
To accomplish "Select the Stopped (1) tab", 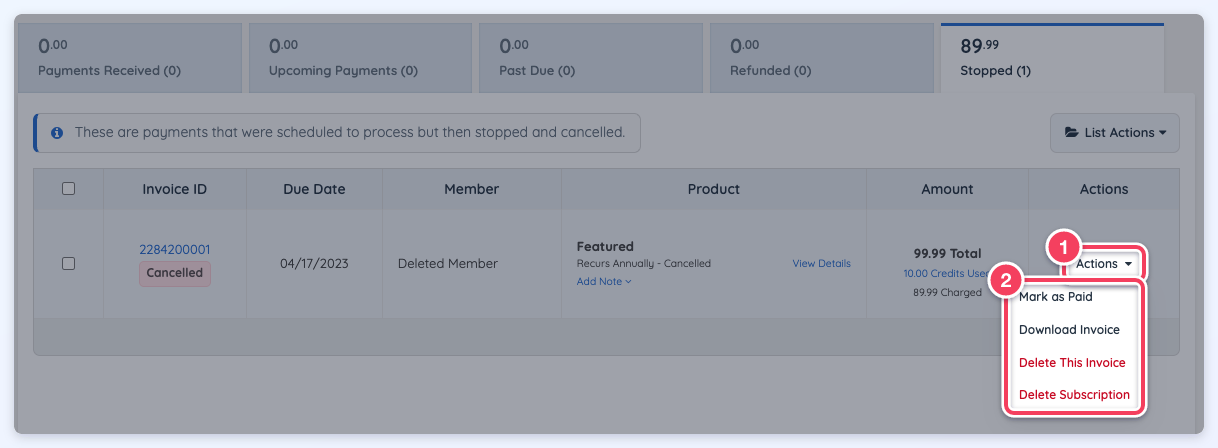I will [x=1052, y=58].
